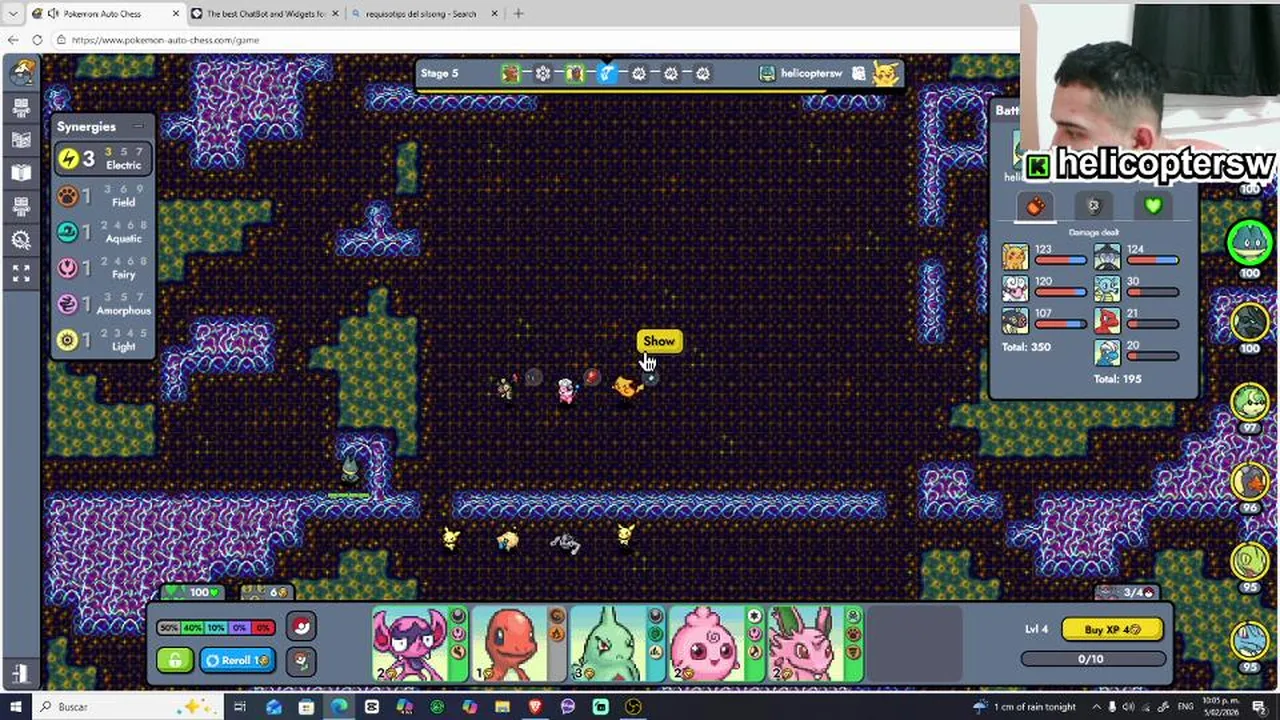Switch to requisotips search browser tab
The image size is (1280, 720).
423,14
